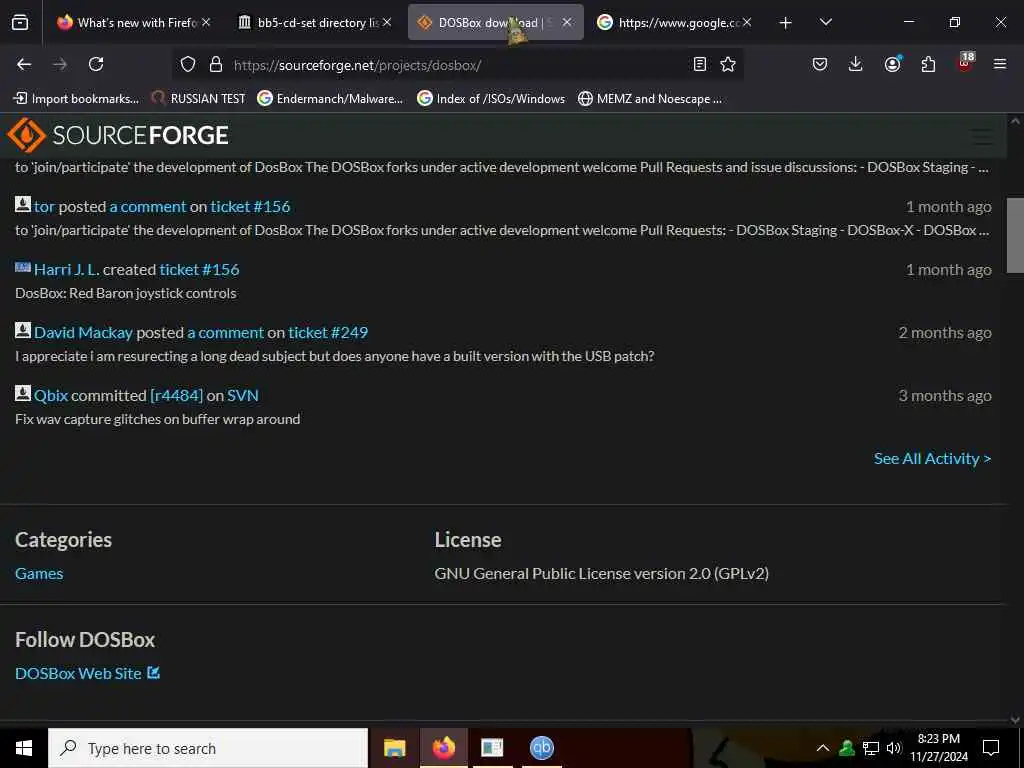Open the qBittorrent taskbar icon
The image size is (1024, 768).
(541, 748)
